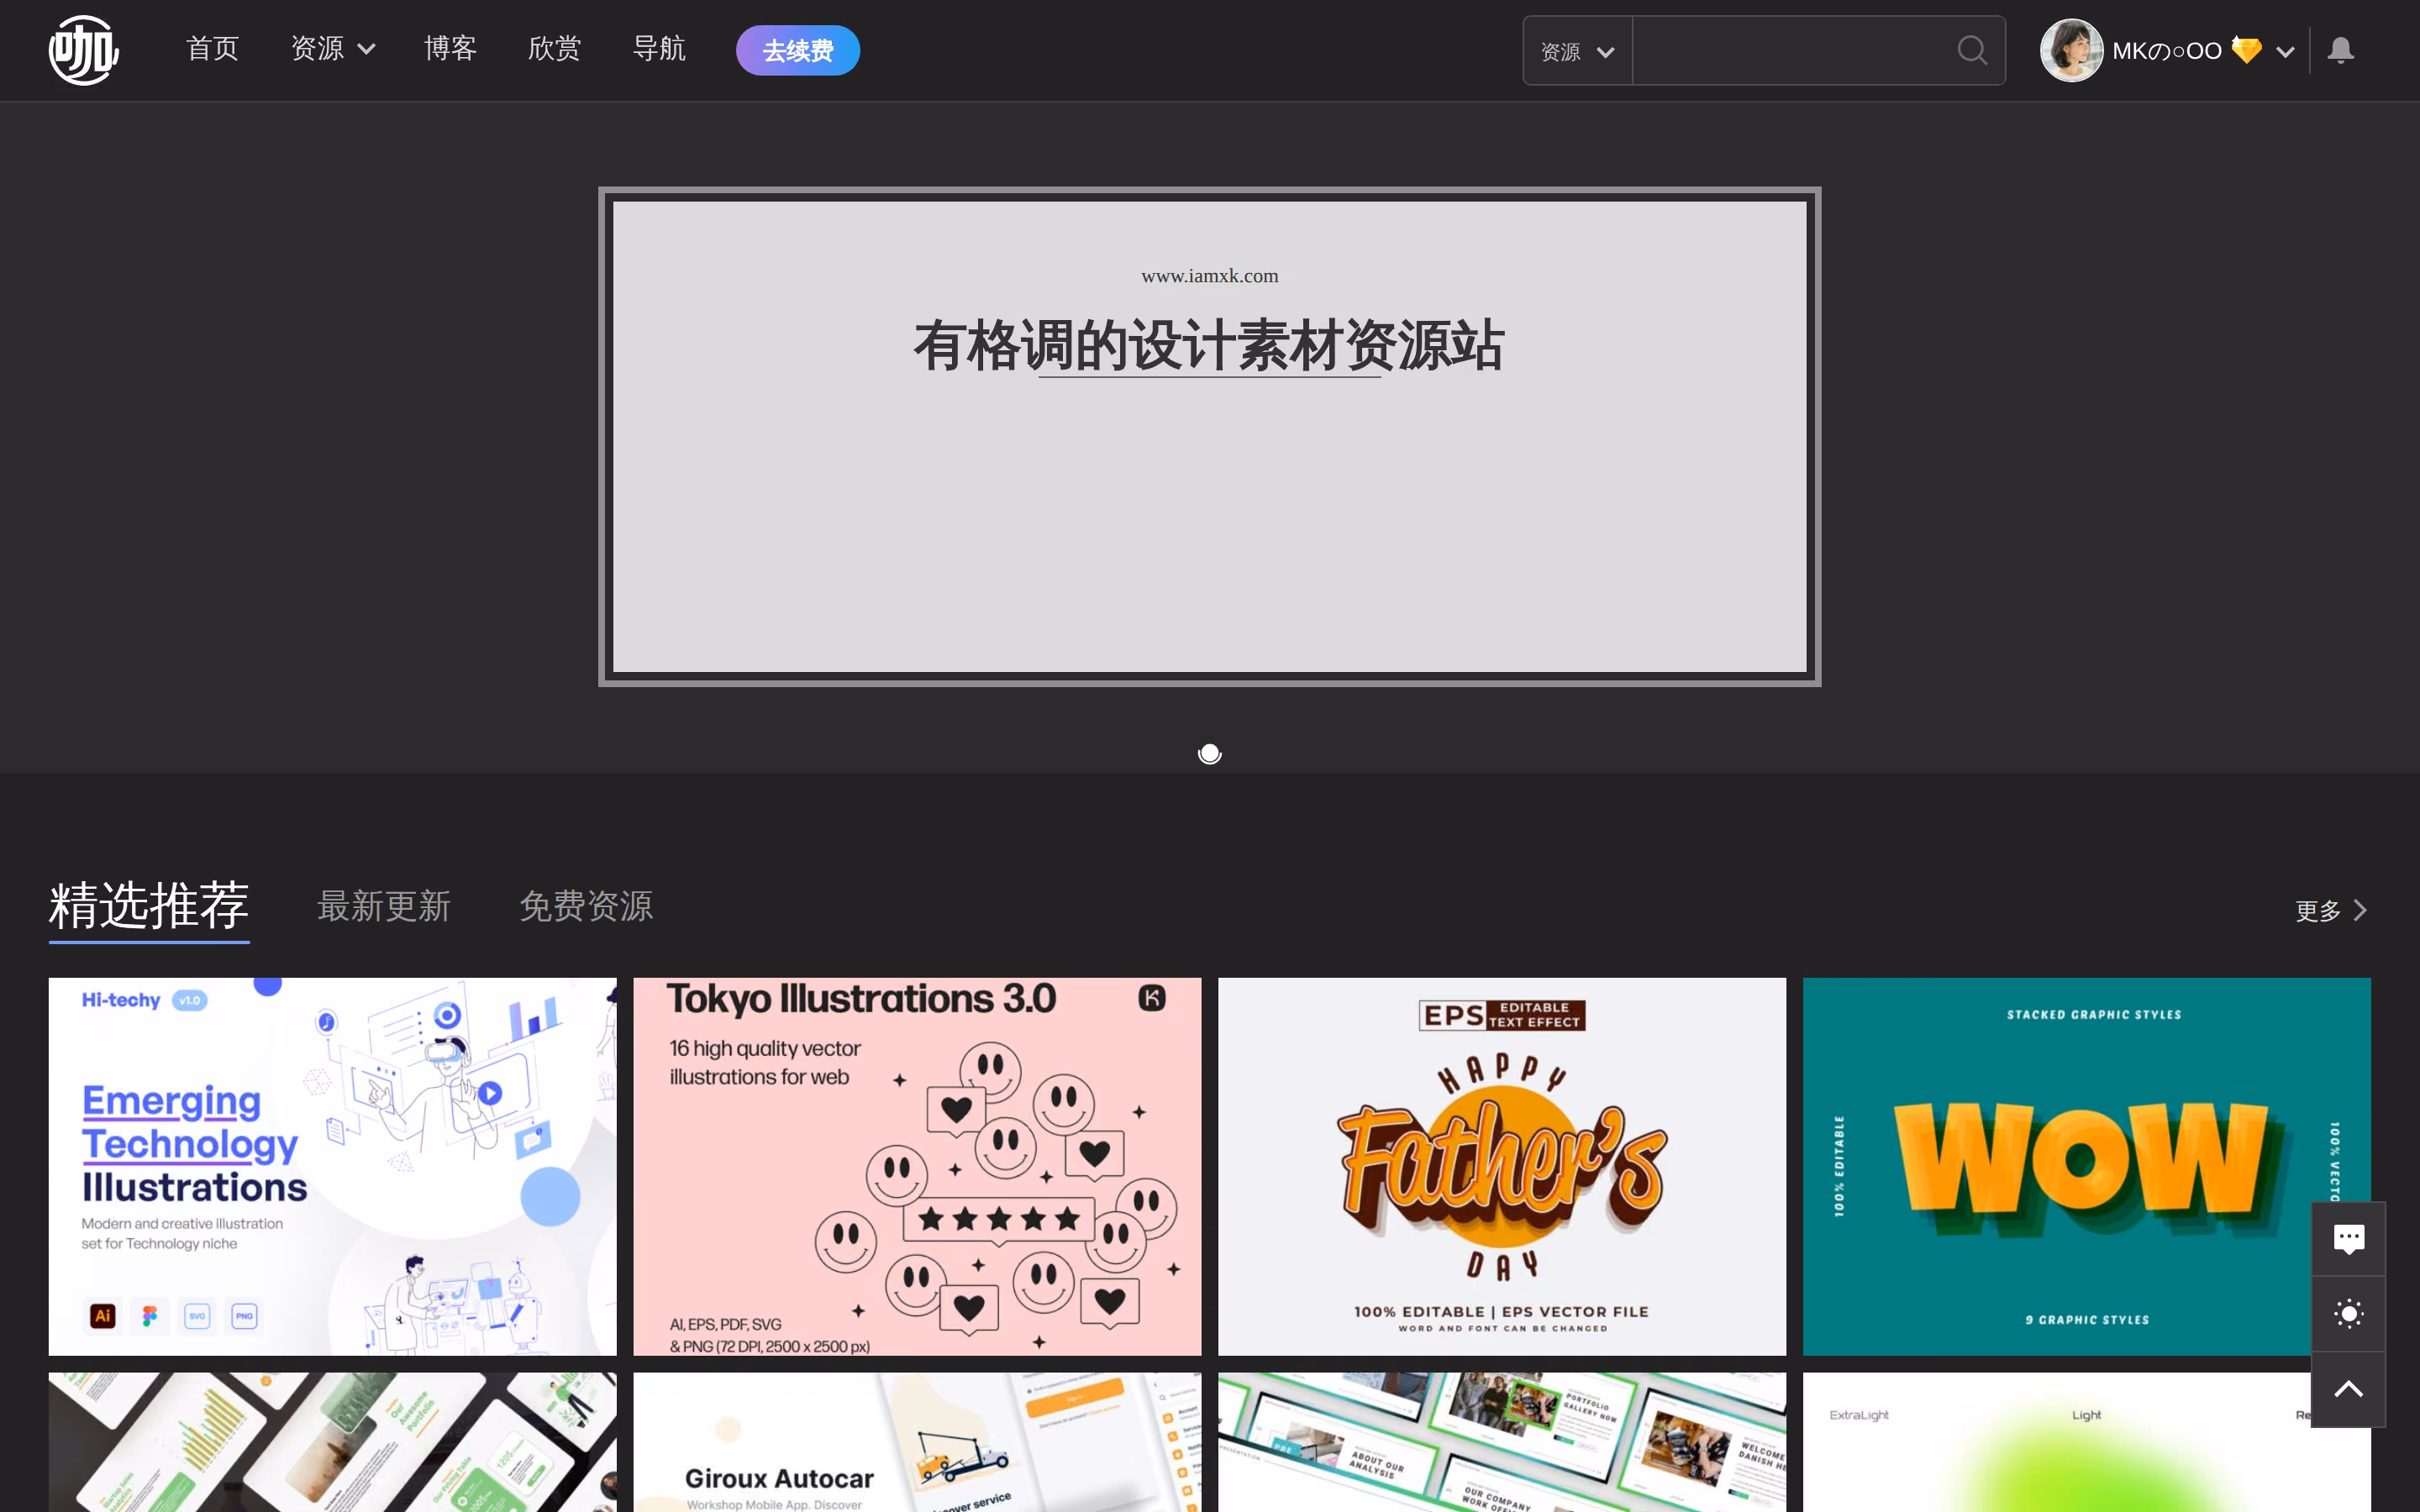Switch to the 最新更新 tab
This screenshot has width=2420, height=1512.
click(x=384, y=907)
